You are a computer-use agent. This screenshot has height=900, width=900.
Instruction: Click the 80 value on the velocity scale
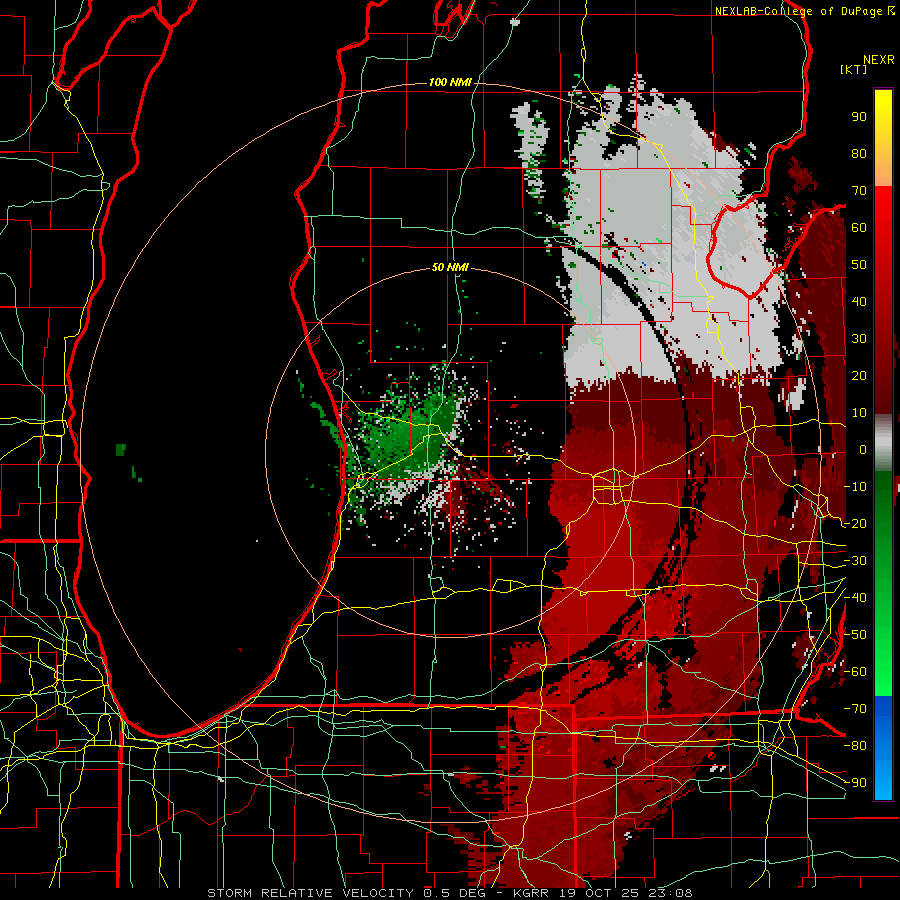tap(859, 153)
